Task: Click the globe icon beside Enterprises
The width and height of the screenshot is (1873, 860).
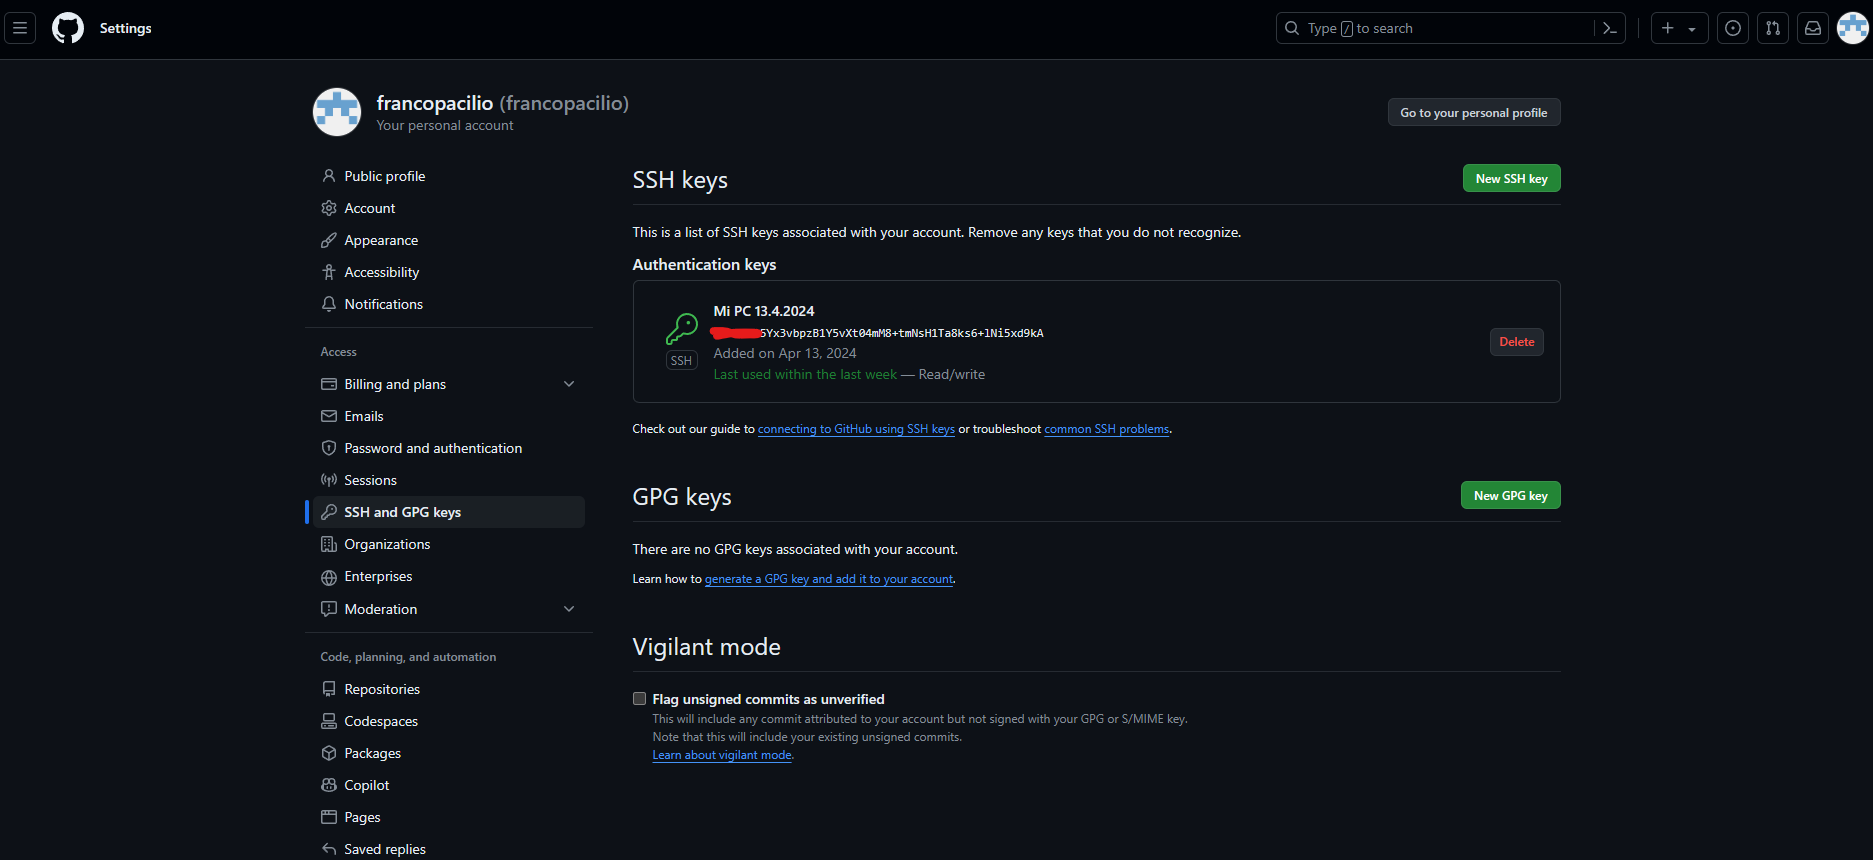Action: tap(329, 577)
